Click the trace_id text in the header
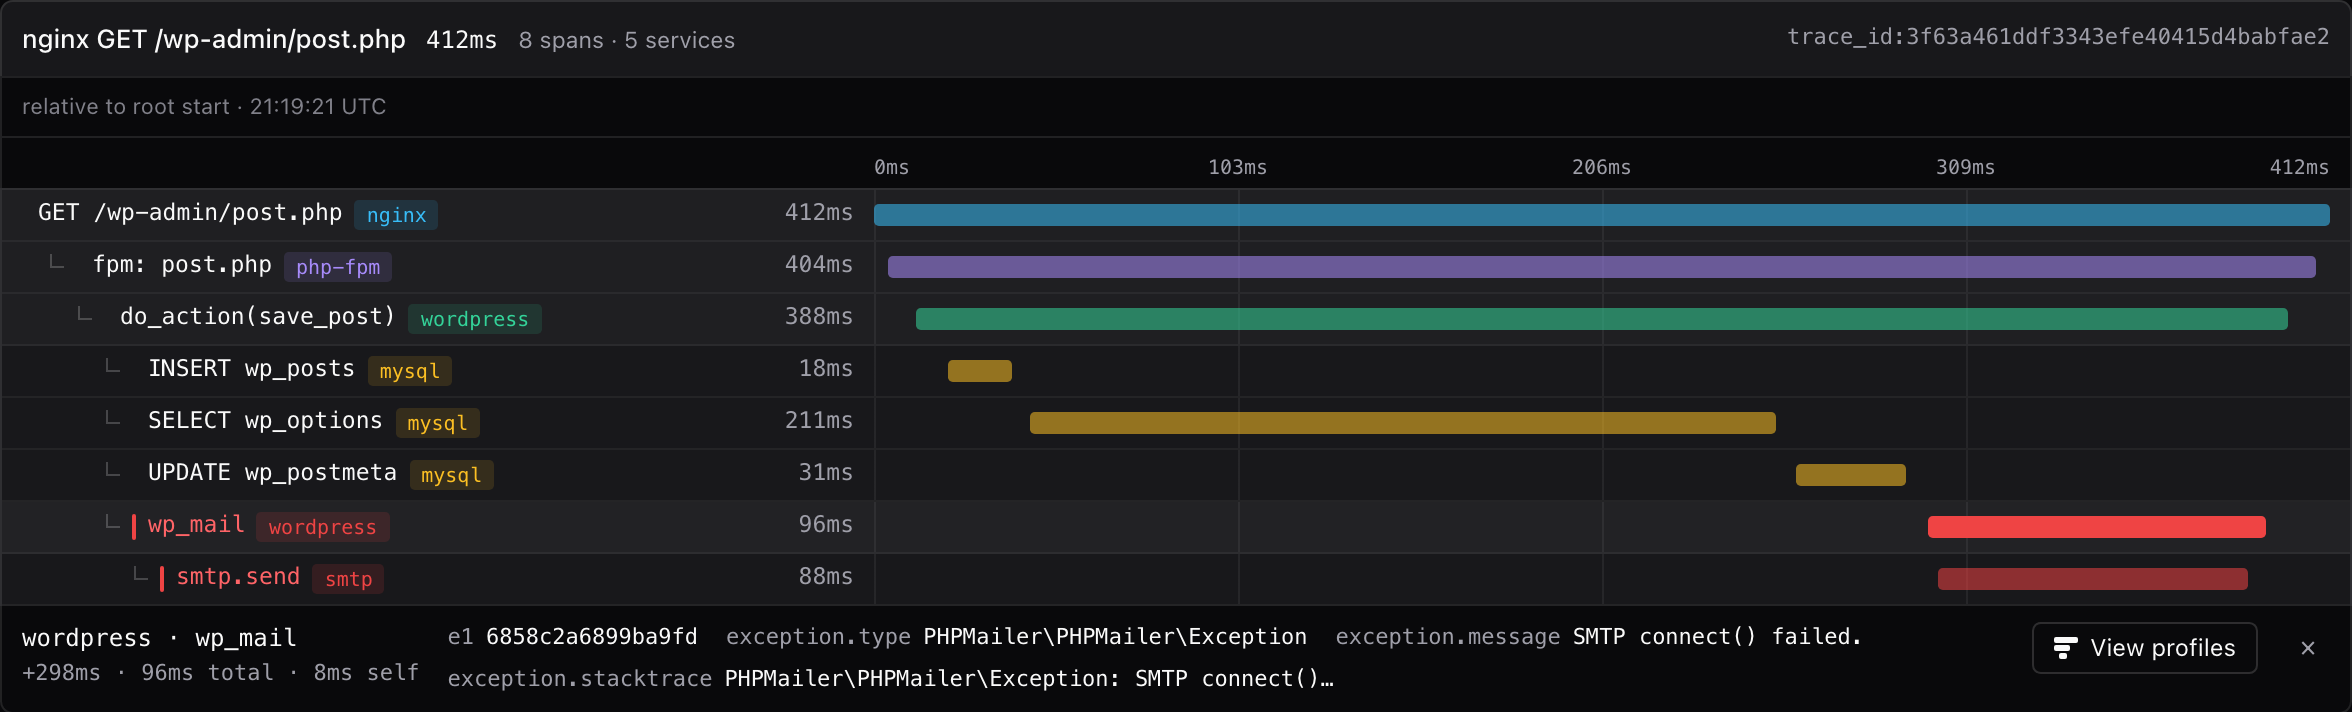The width and height of the screenshot is (2352, 712). pos(2058,37)
